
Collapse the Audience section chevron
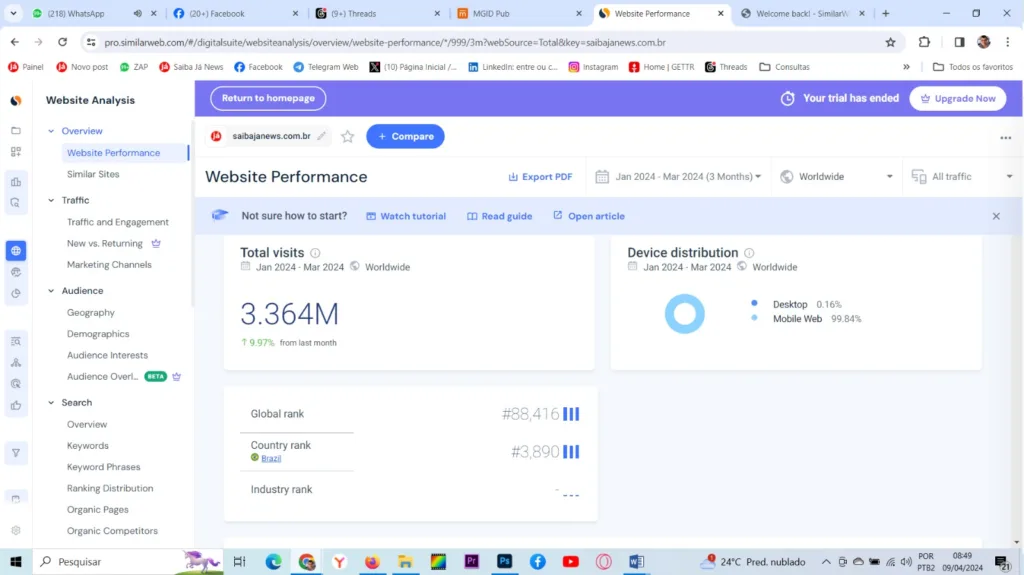click(51, 291)
